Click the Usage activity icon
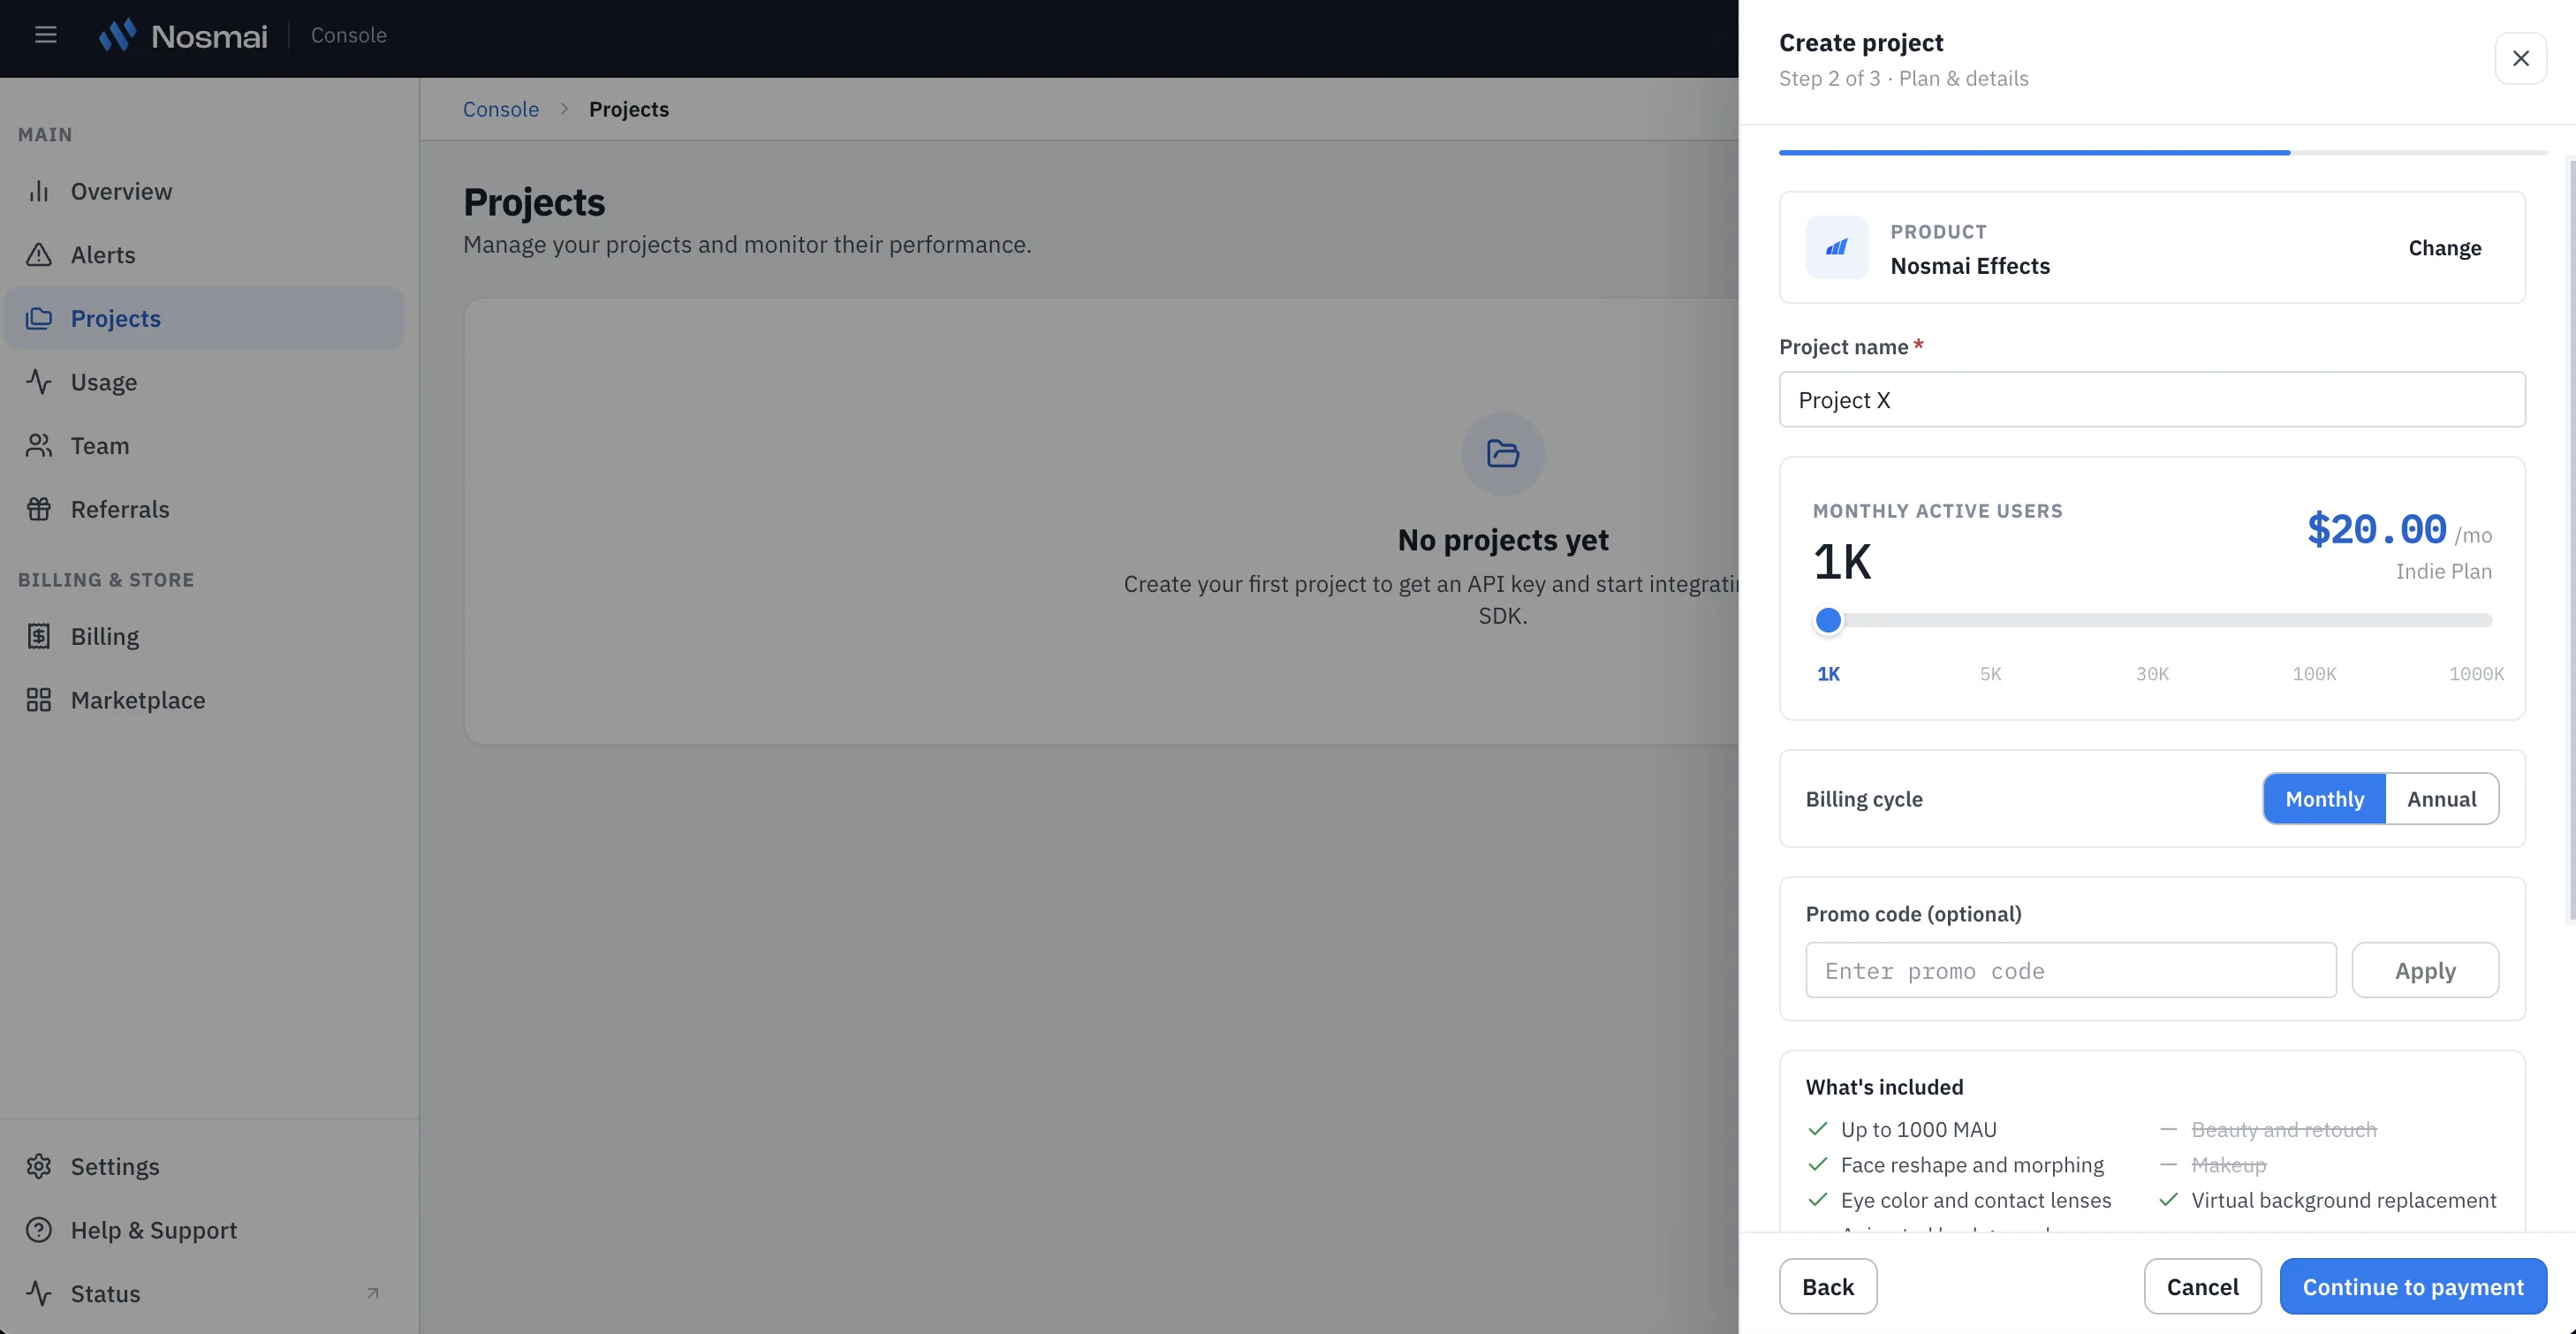Viewport: 2576px width, 1334px height. tap(39, 382)
